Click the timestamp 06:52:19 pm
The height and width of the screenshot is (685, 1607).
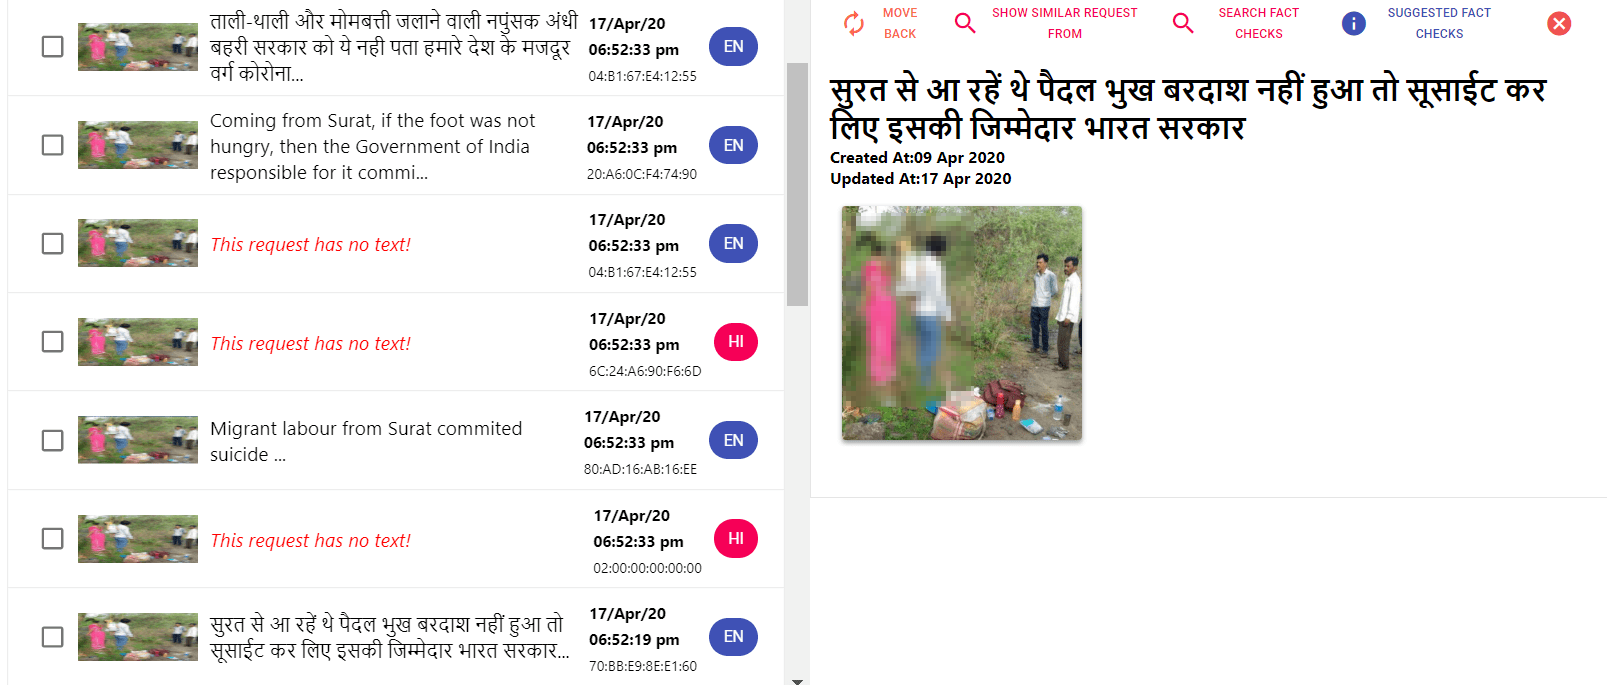point(634,639)
